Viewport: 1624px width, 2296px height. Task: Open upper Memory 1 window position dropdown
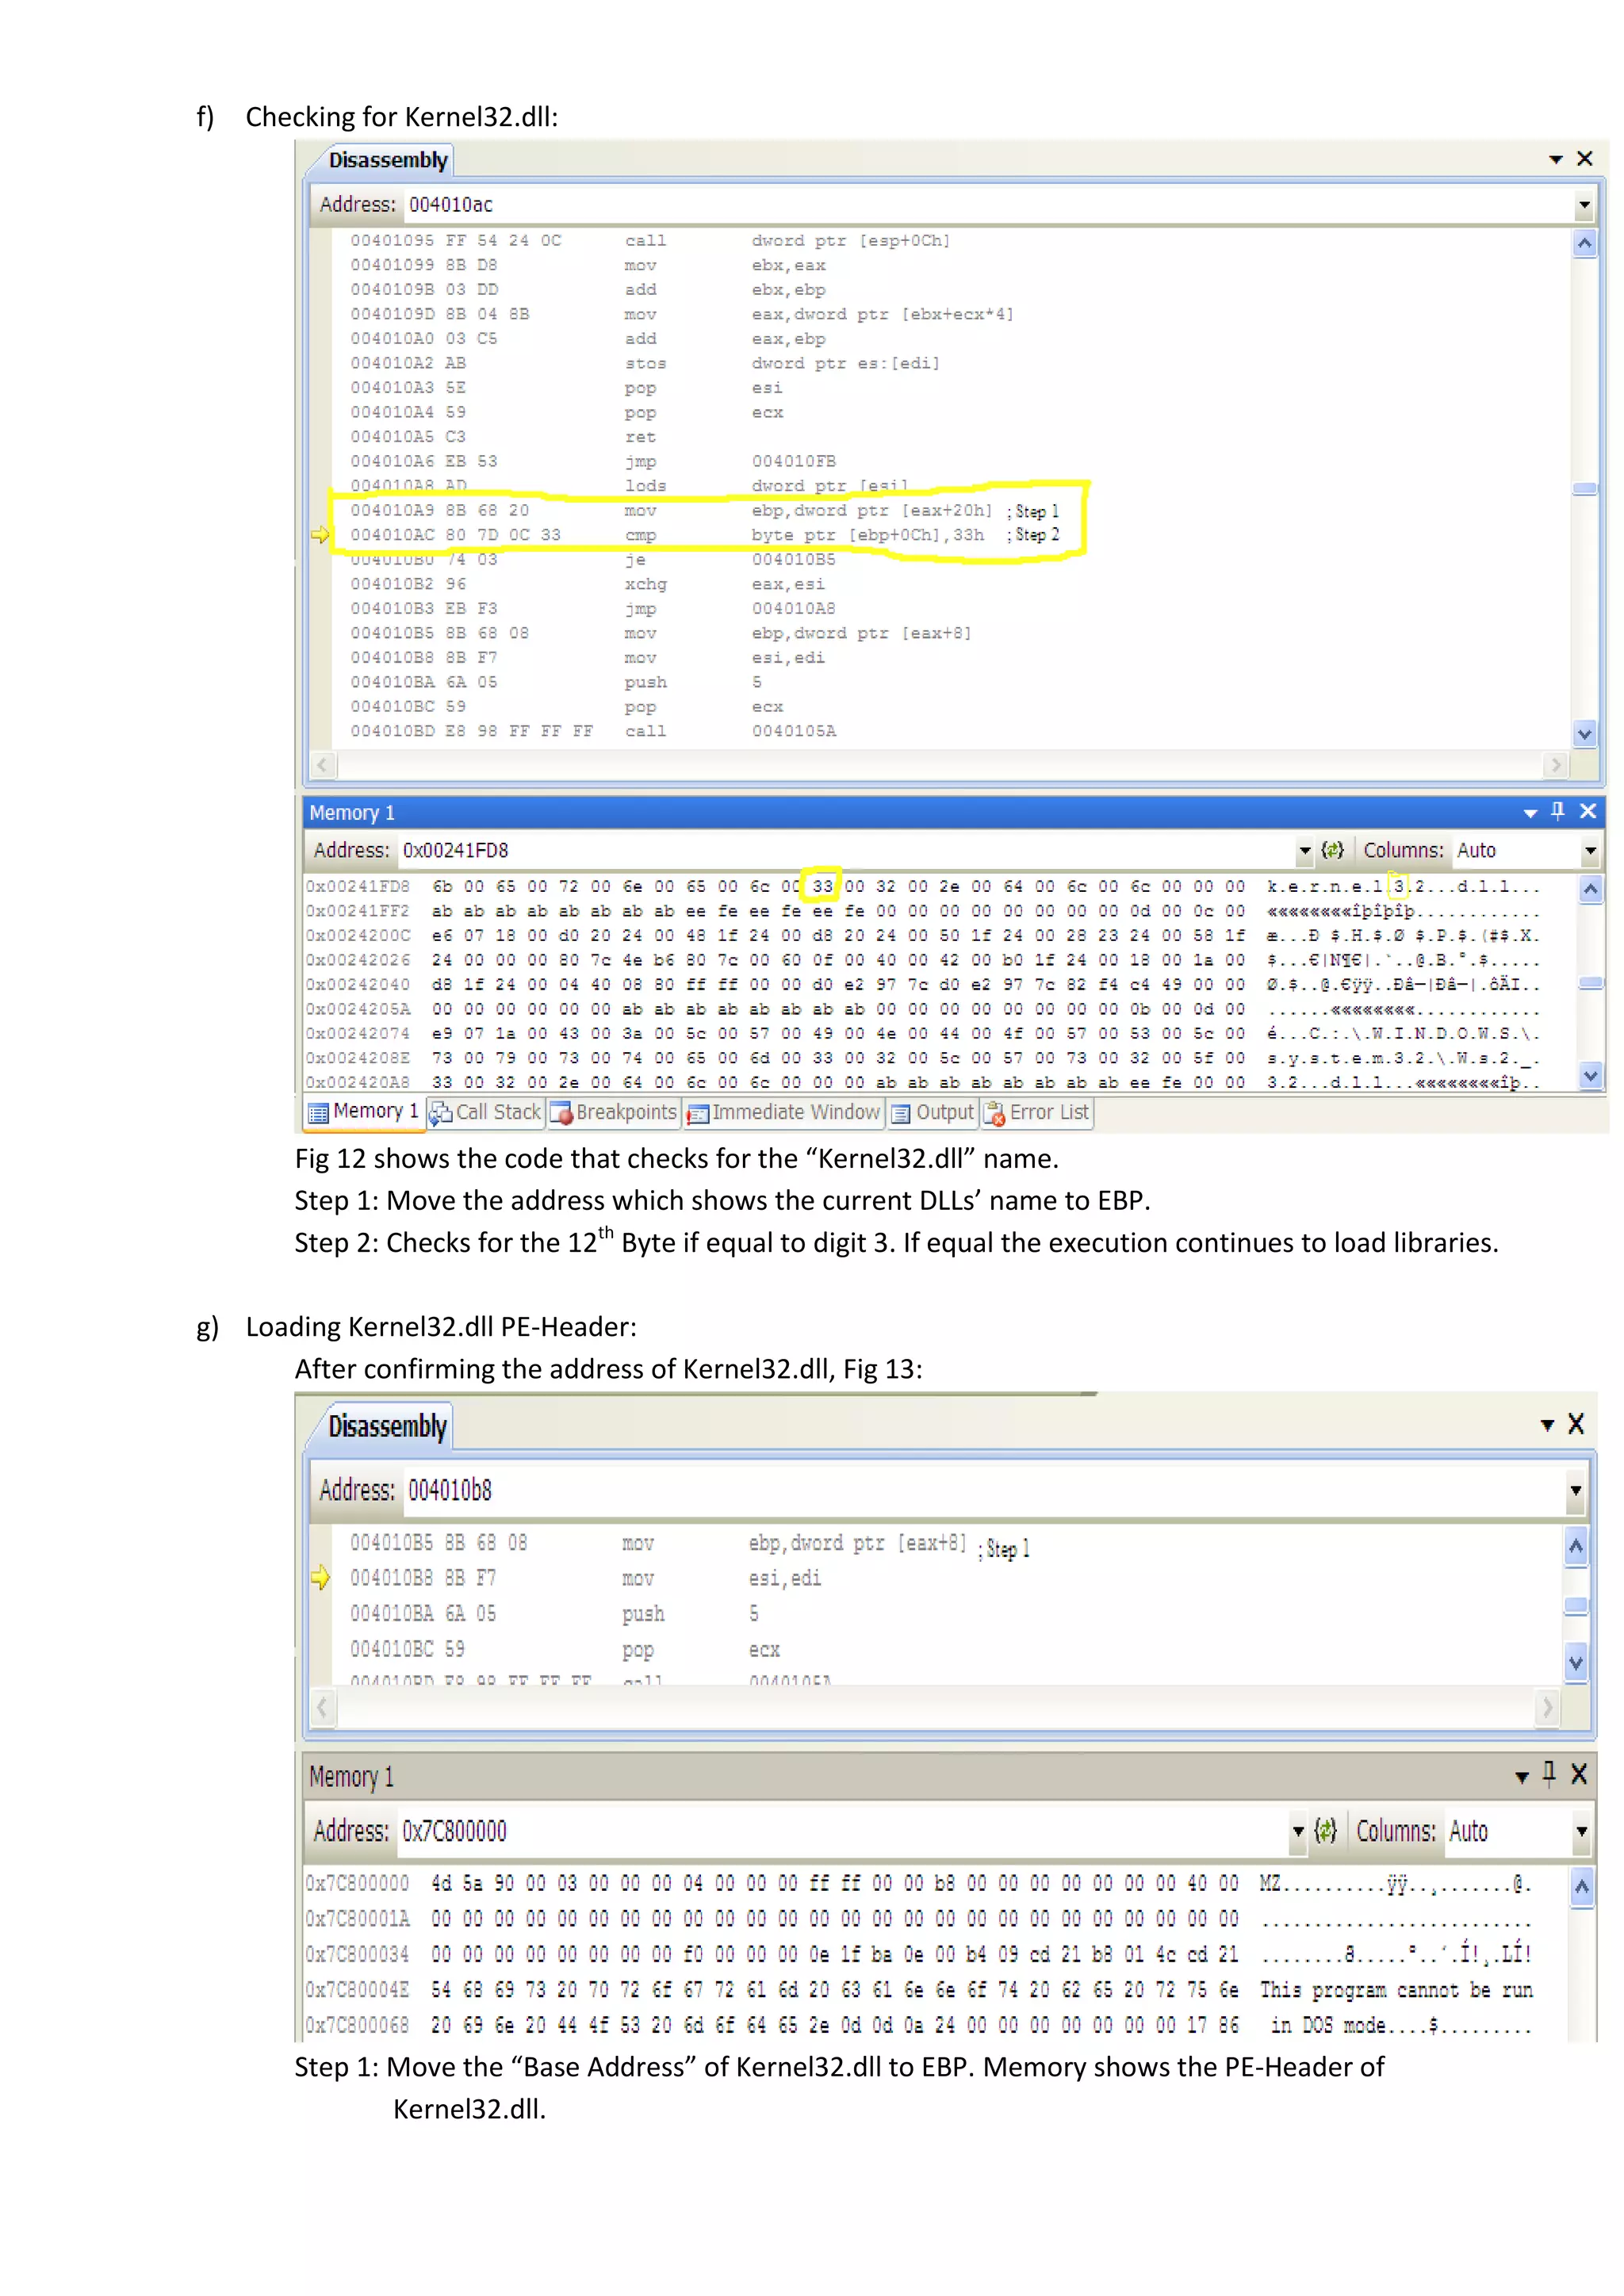[1530, 813]
